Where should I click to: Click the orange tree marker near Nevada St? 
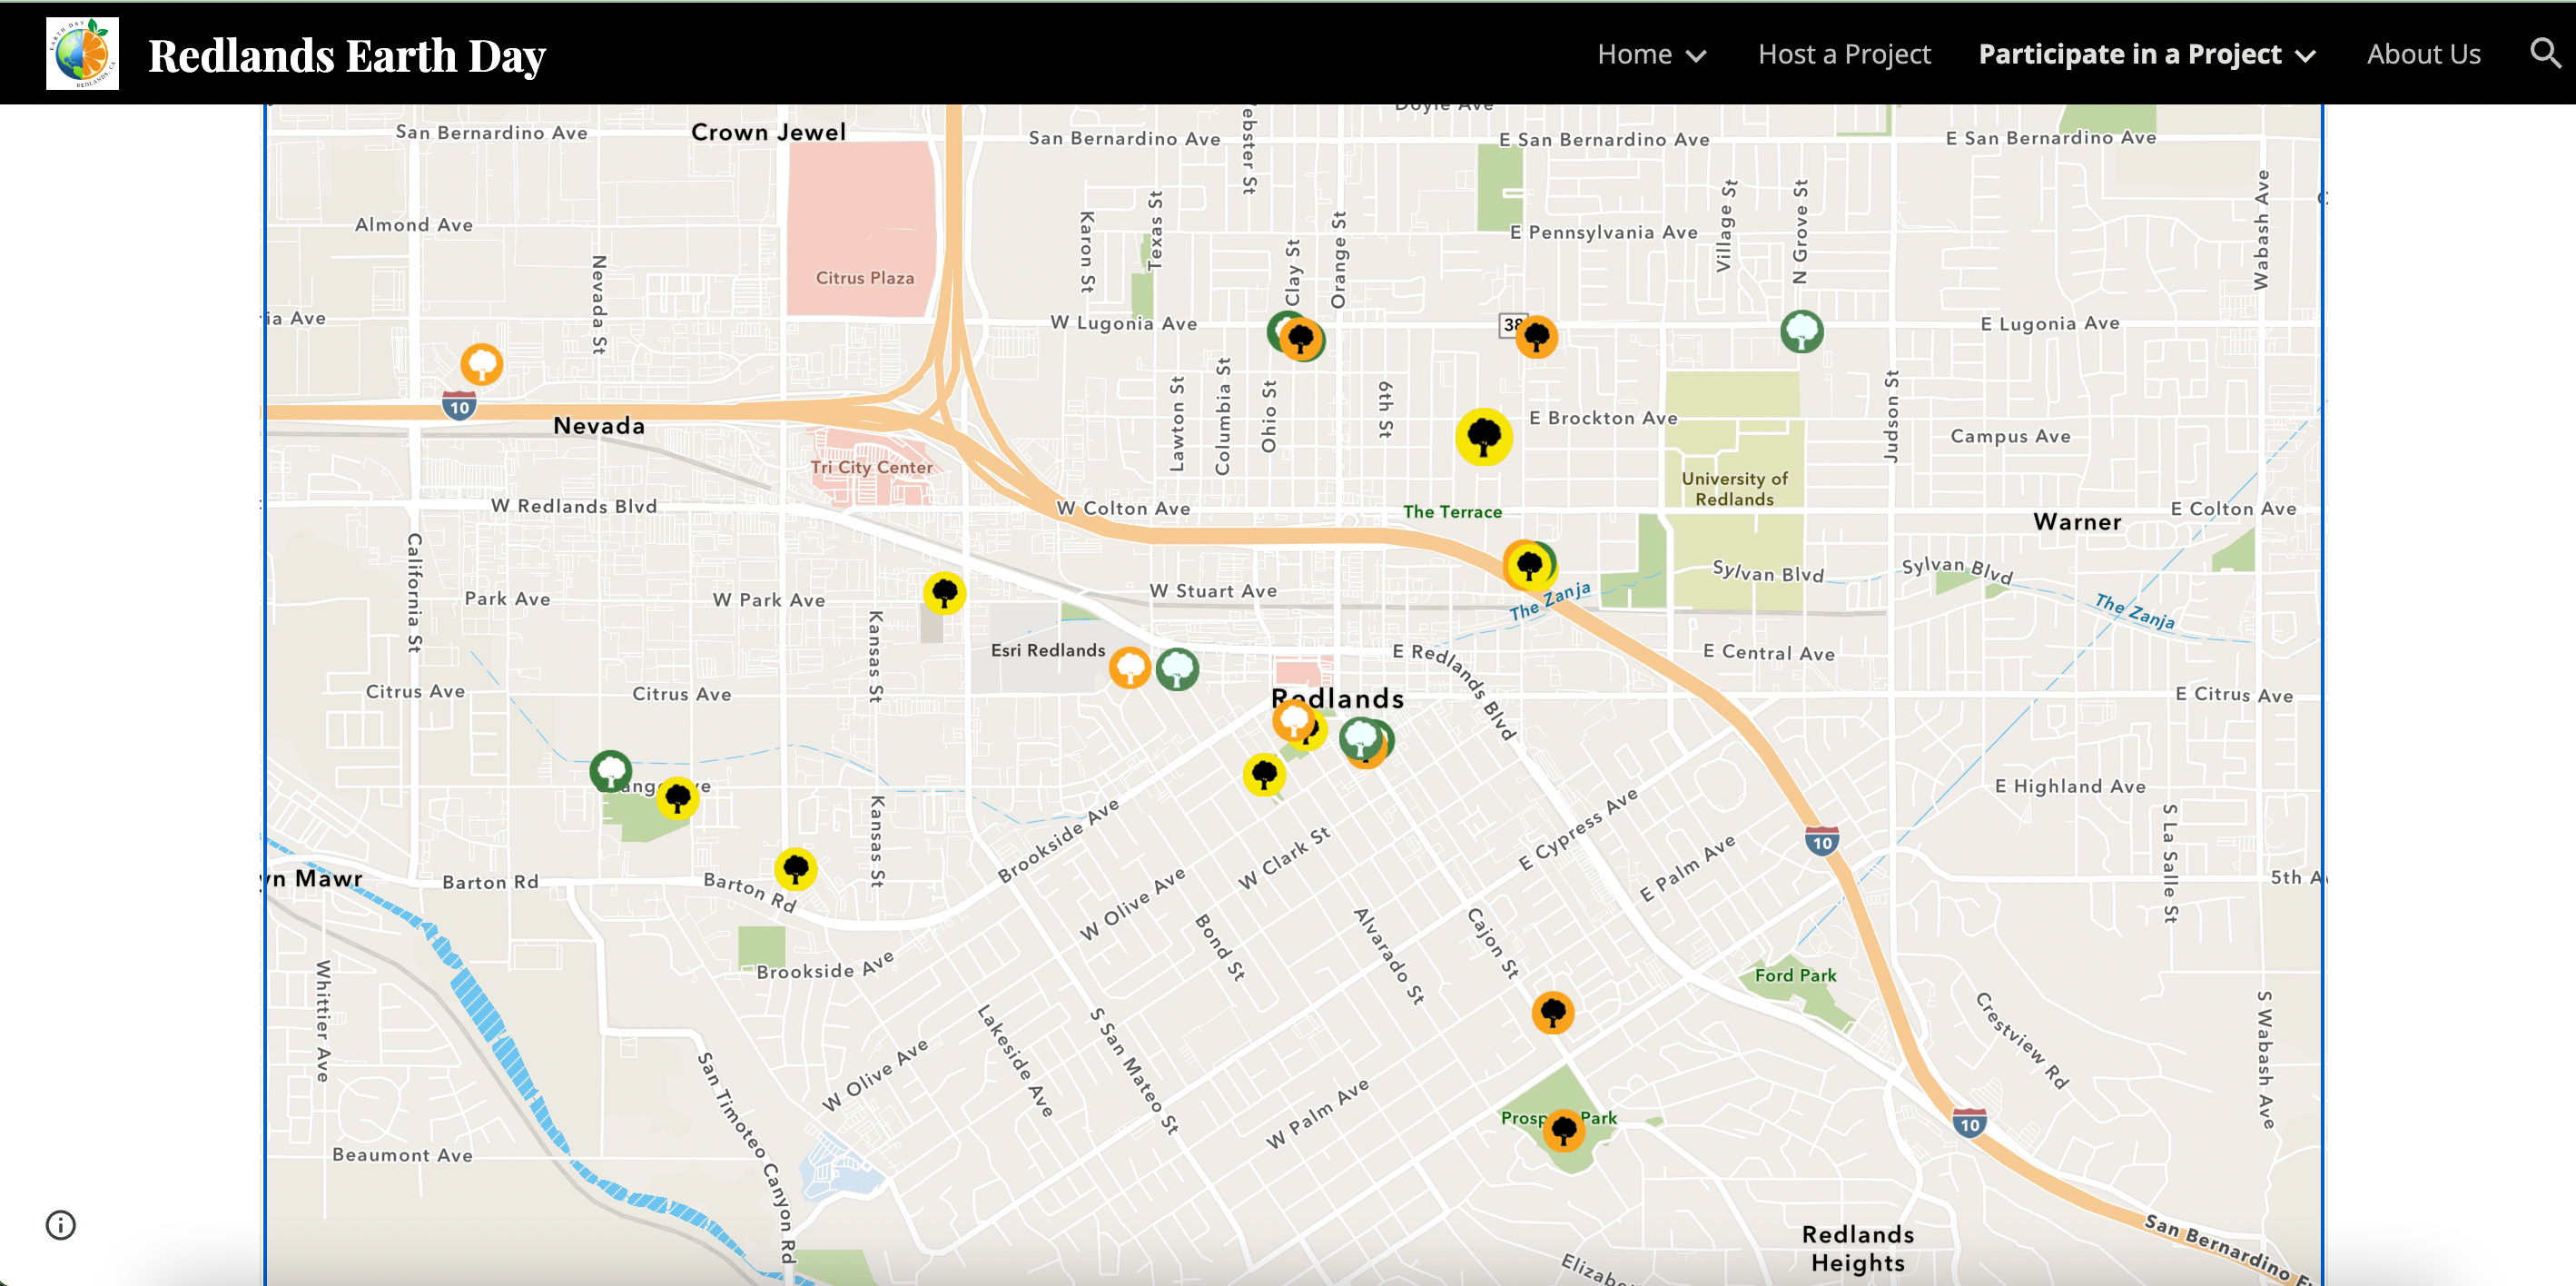click(x=481, y=364)
